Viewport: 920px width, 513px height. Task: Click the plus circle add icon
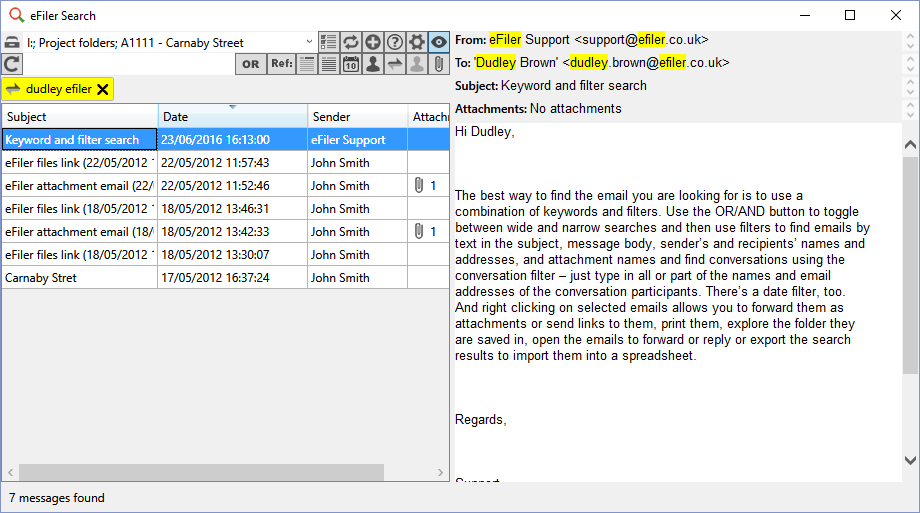(373, 42)
